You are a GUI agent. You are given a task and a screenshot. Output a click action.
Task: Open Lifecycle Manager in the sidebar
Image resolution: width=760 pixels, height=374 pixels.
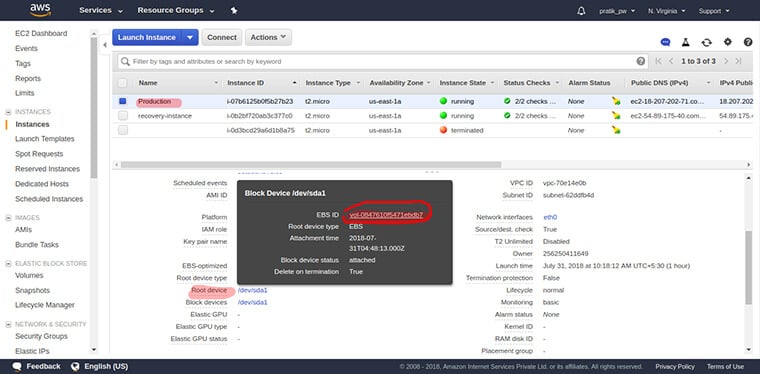45,305
